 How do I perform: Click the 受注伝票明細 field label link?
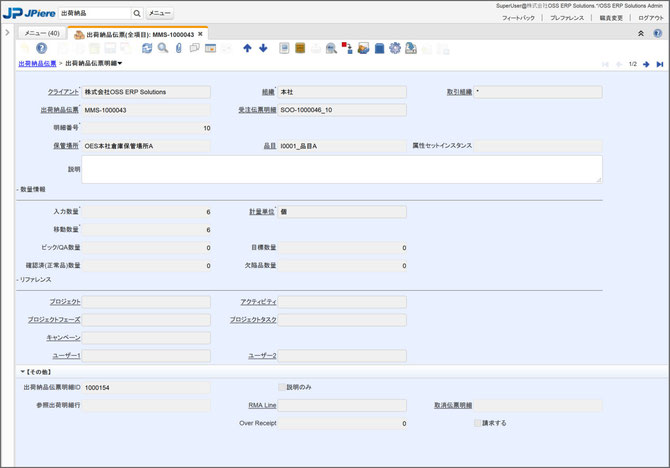click(x=257, y=110)
